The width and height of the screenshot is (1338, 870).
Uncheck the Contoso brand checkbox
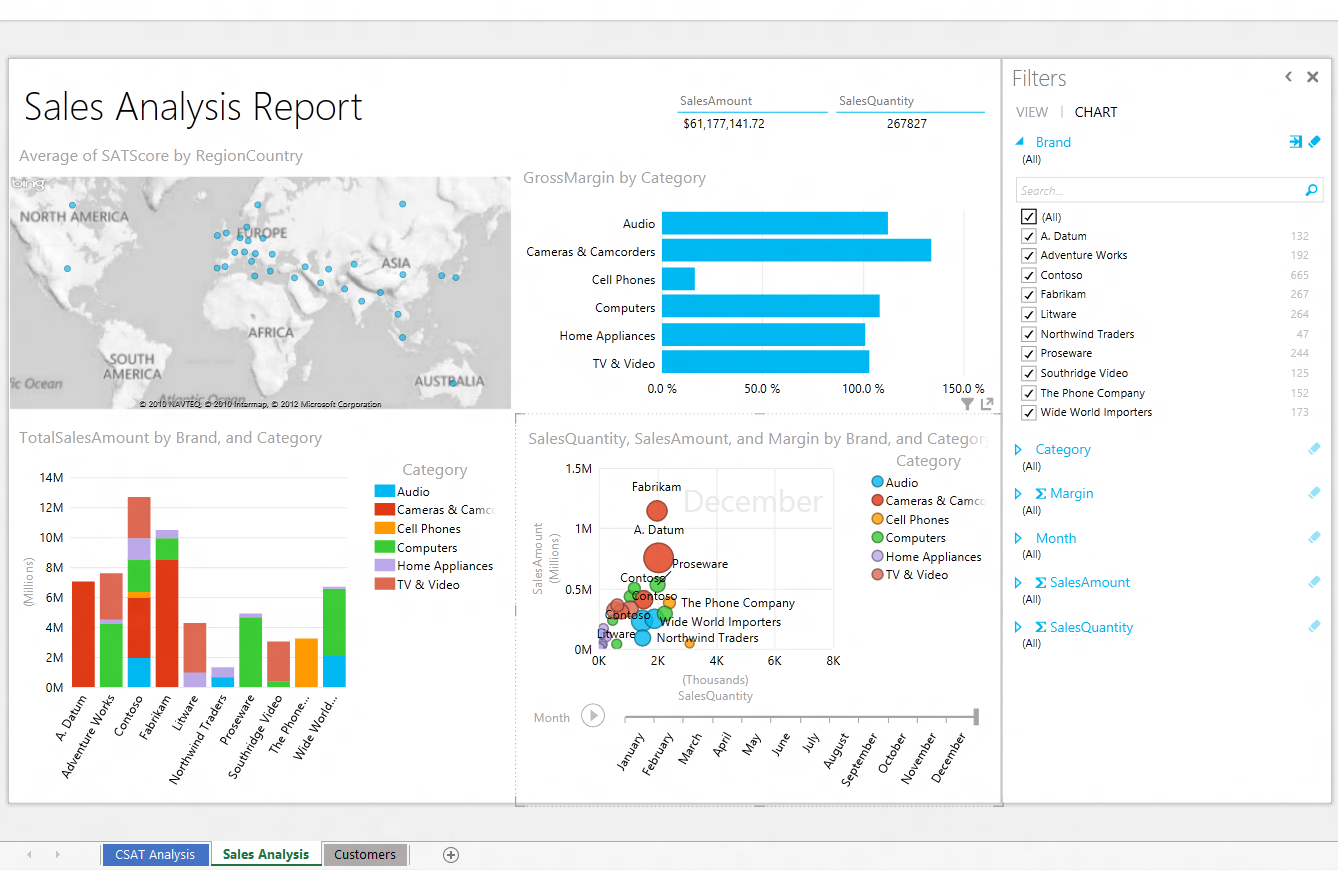pos(1028,275)
